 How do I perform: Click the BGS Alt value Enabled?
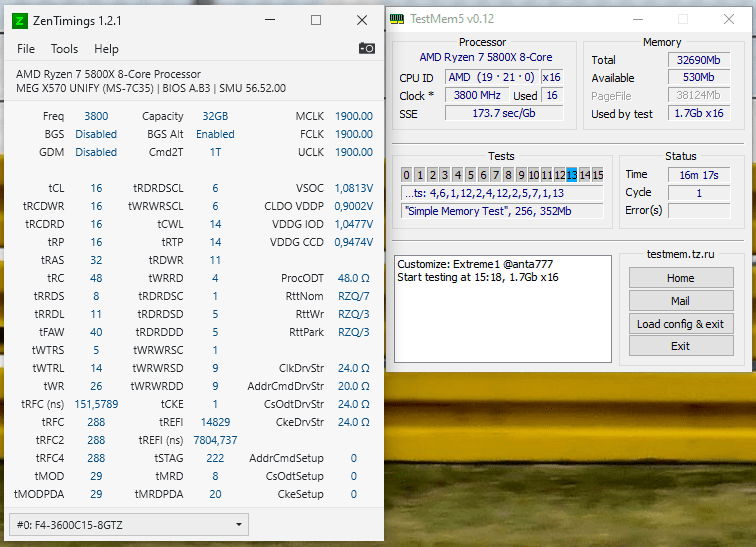point(215,134)
